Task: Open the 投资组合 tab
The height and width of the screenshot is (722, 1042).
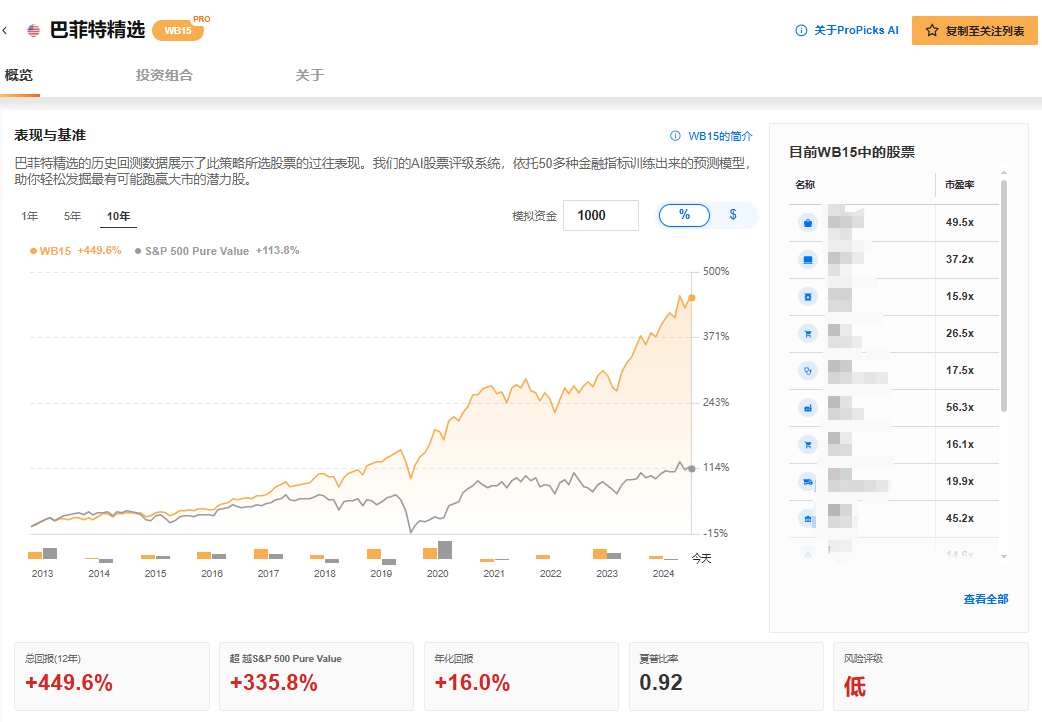Action: [x=164, y=75]
